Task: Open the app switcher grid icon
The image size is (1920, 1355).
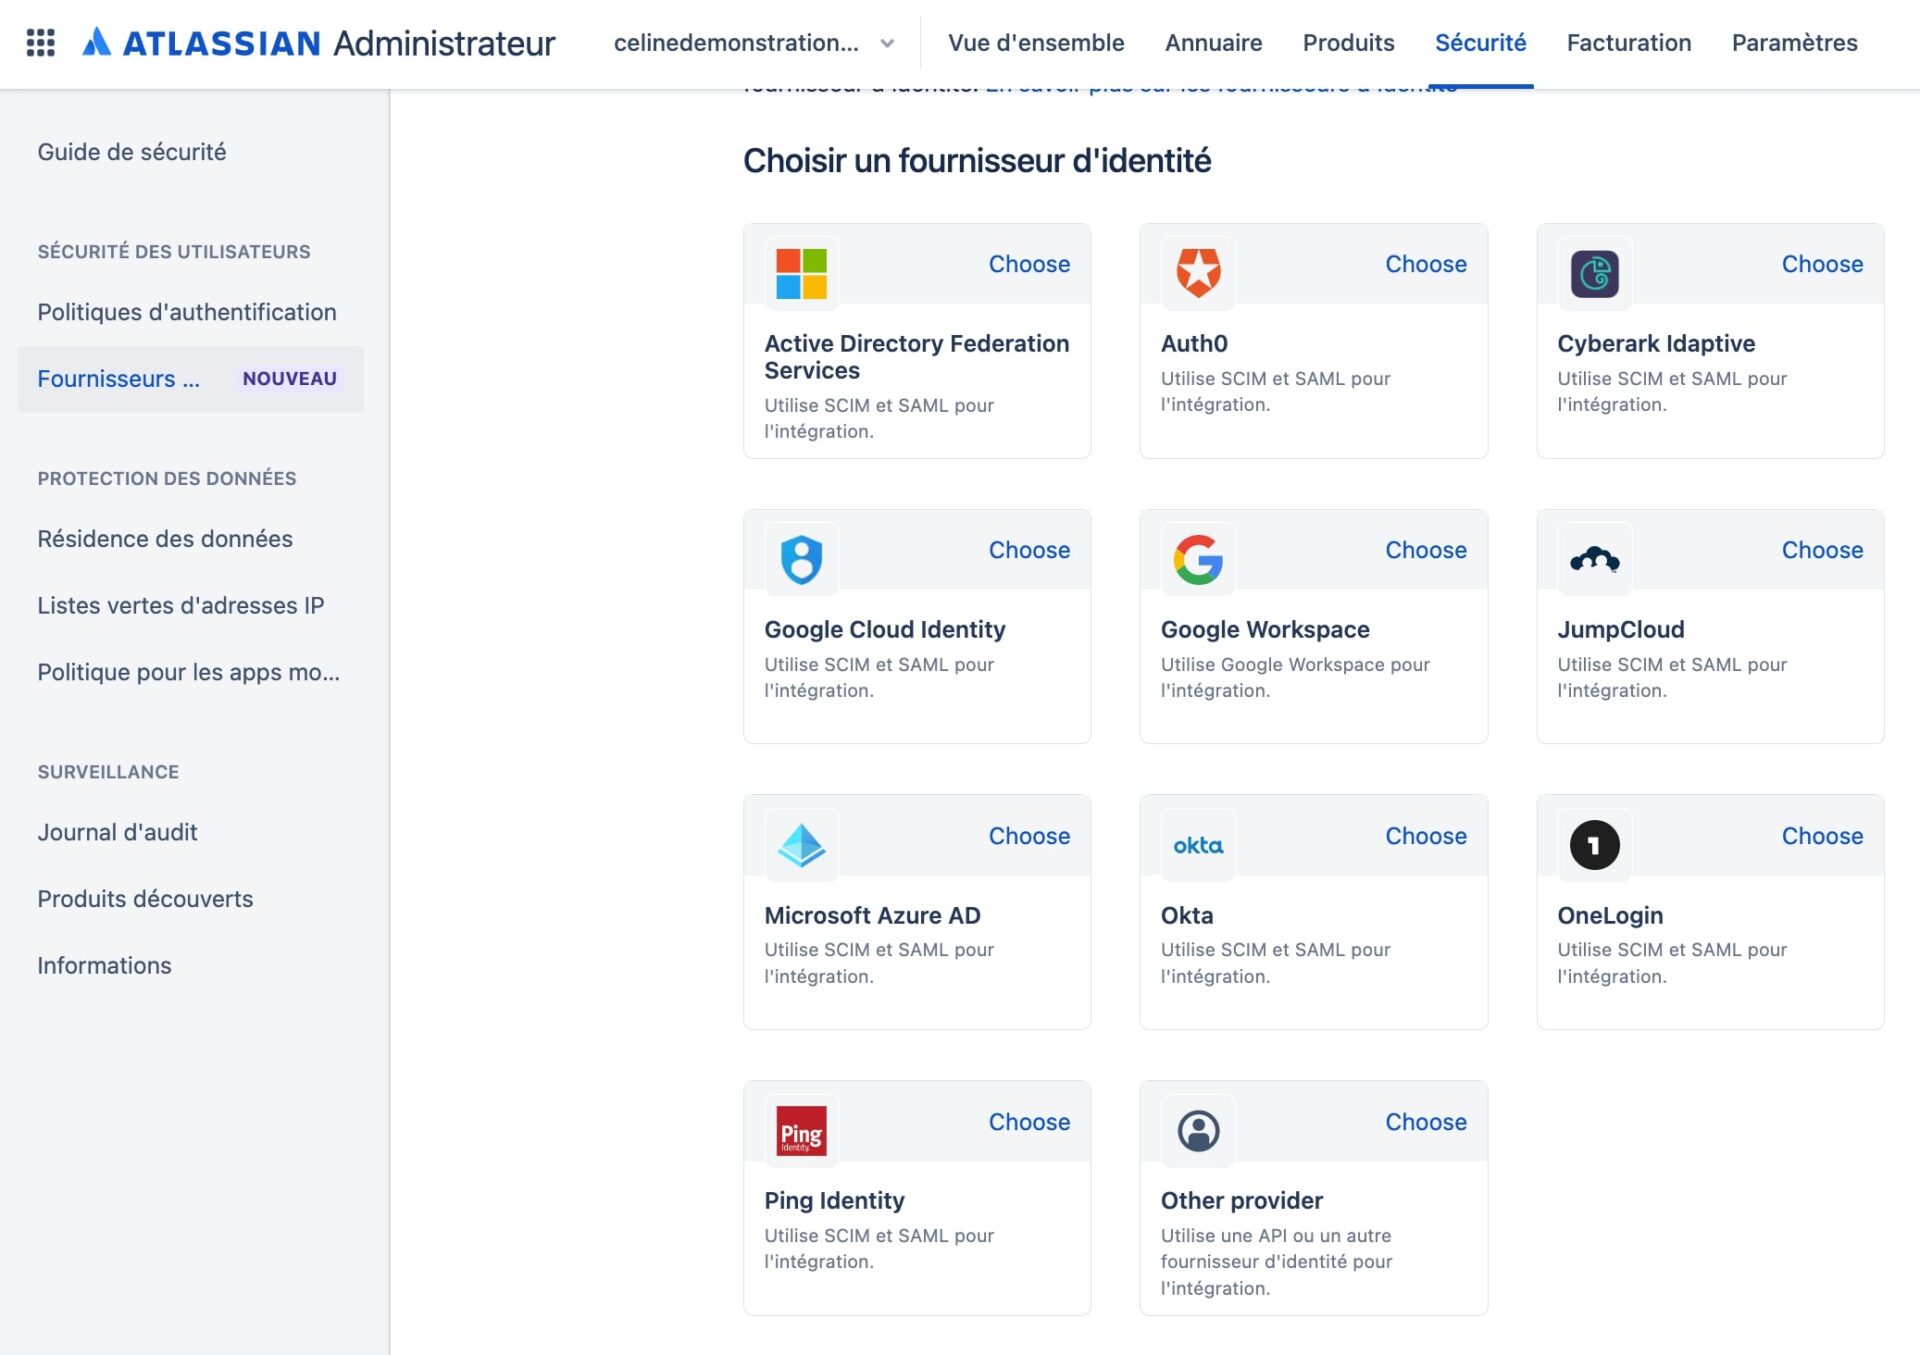Action: pos(40,43)
